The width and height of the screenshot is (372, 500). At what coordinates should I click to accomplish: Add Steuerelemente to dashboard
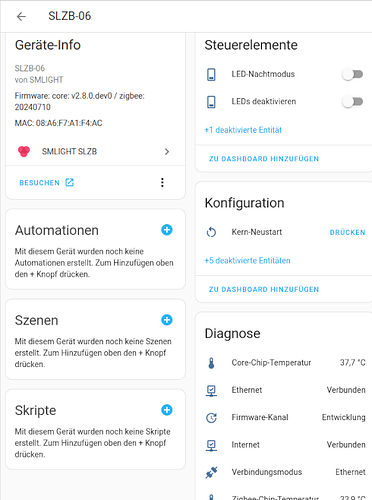click(264, 159)
